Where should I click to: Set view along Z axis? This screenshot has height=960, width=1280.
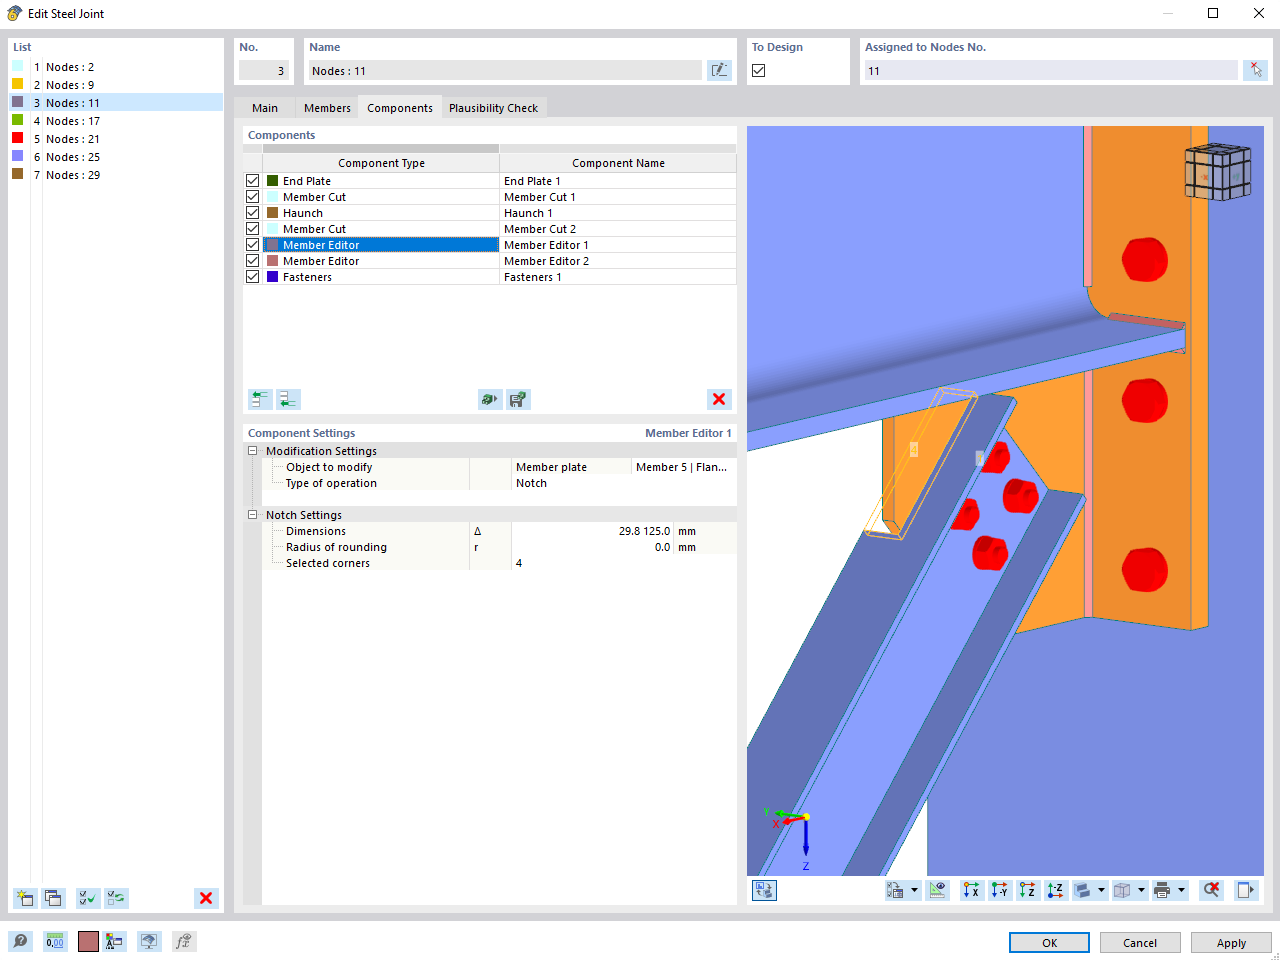click(1027, 890)
